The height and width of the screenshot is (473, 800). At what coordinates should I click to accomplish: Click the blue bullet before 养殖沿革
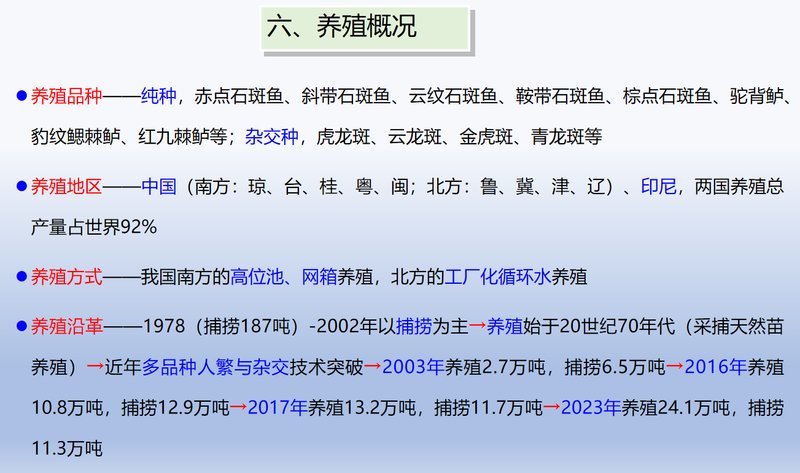(x=19, y=326)
